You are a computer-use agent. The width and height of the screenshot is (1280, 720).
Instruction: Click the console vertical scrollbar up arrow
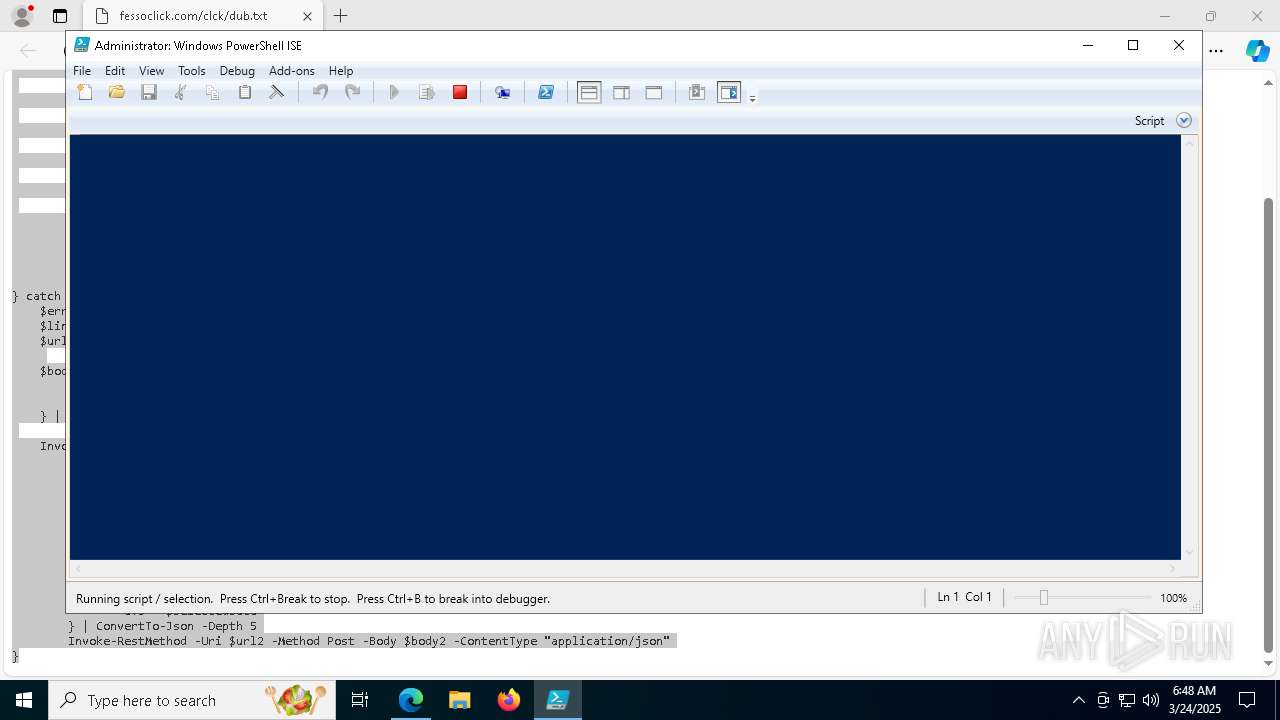coord(1190,143)
